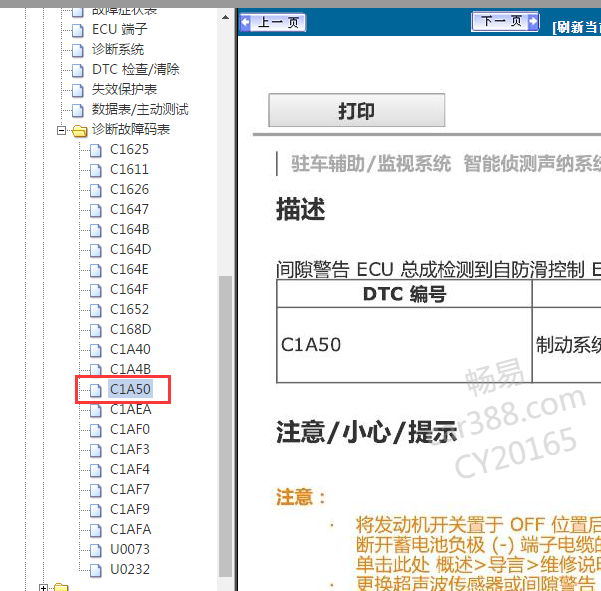The height and width of the screenshot is (591, 601).
Task: Open the C164B fault code page
Action: click(130, 229)
